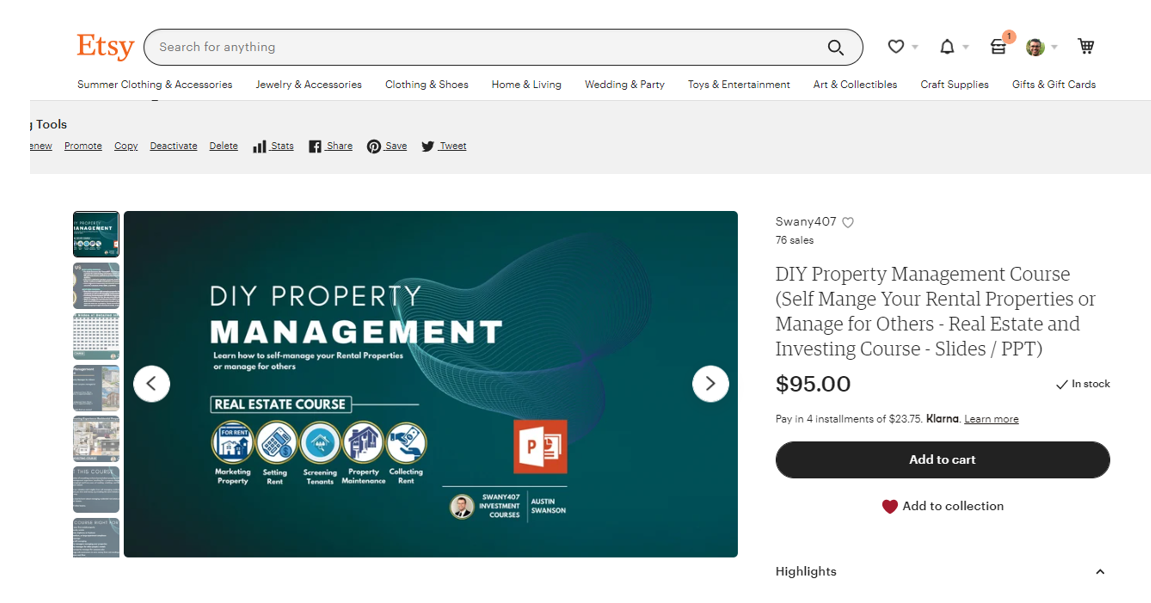Click the Delete listing link
The width and height of the screenshot is (1151, 603).
point(223,146)
